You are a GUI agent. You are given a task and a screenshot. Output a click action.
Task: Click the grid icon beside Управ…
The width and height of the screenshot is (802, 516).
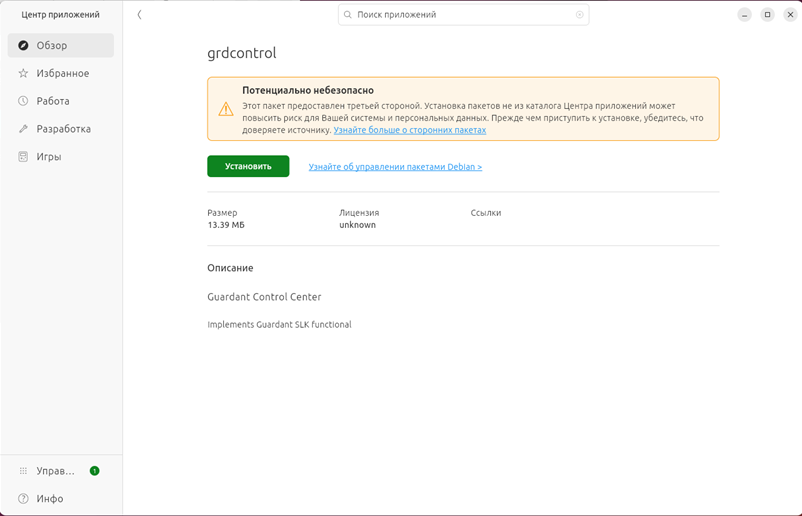point(23,471)
